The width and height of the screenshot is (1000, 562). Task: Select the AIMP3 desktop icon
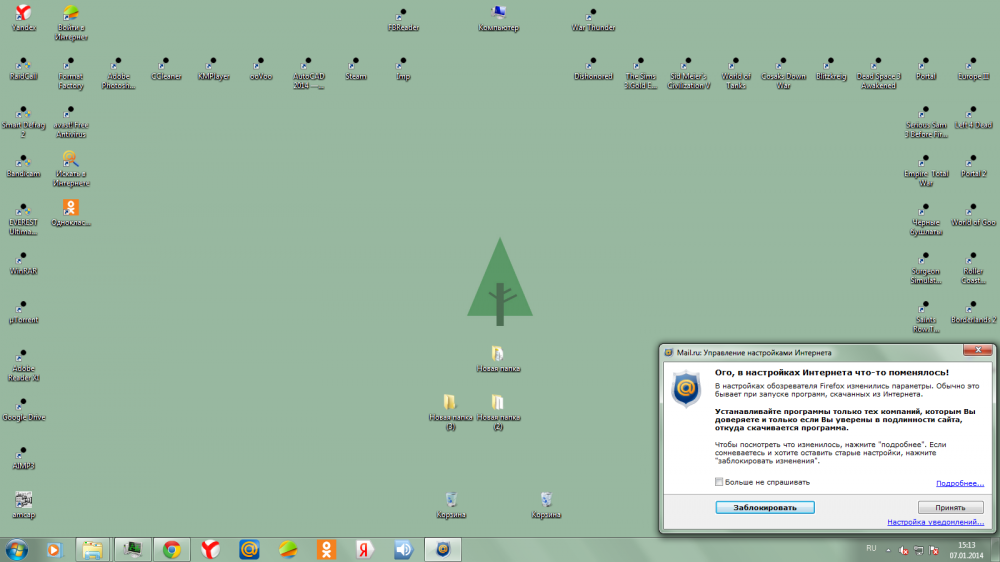(x=24, y=458)
